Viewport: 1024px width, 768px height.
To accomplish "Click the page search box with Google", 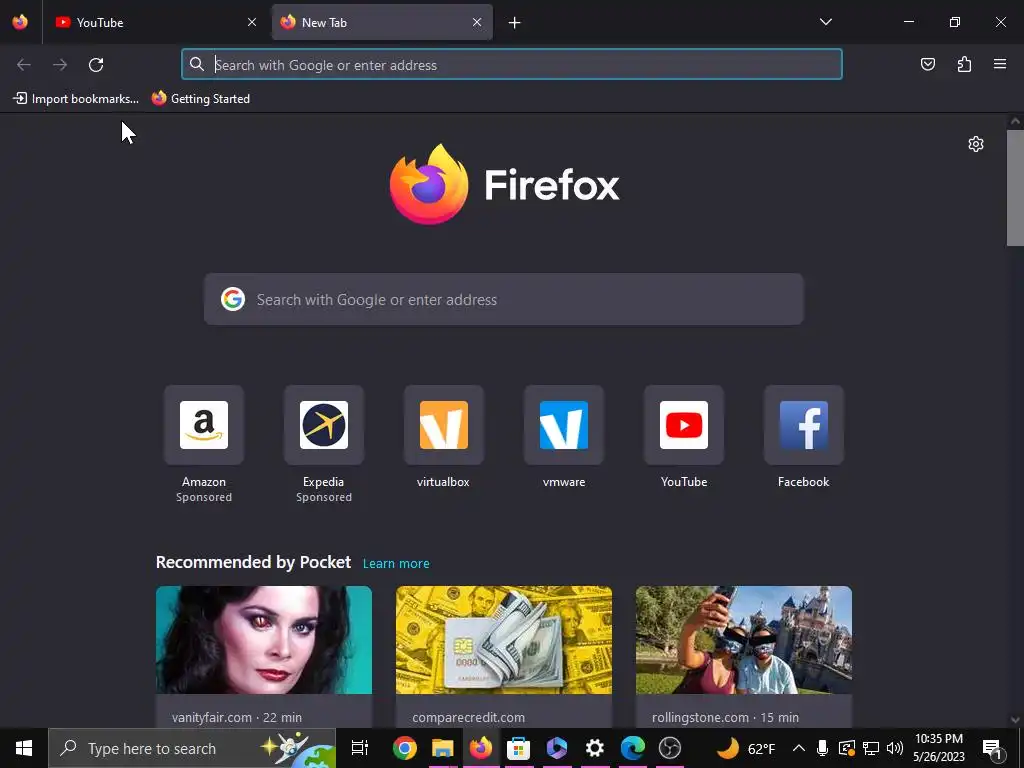I will (x=504, y=299).
